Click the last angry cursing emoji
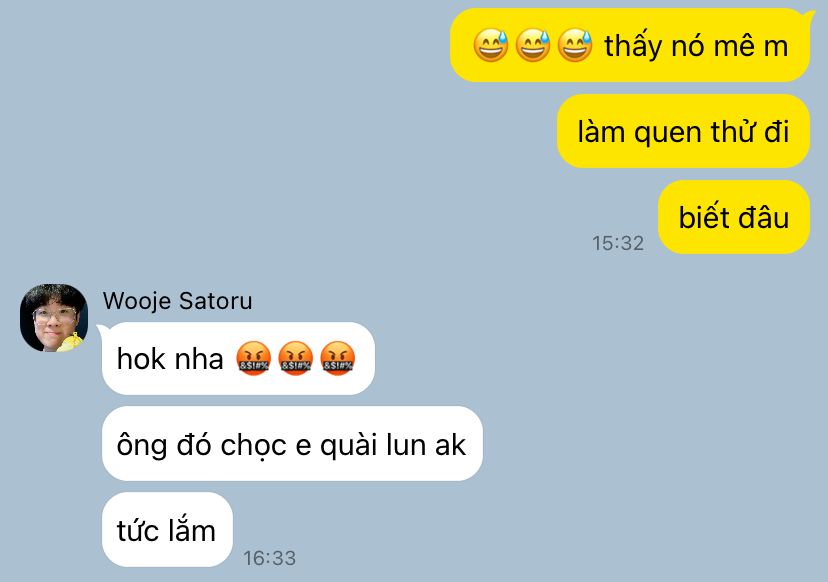 pyautogui.click(x=338, y=358)
